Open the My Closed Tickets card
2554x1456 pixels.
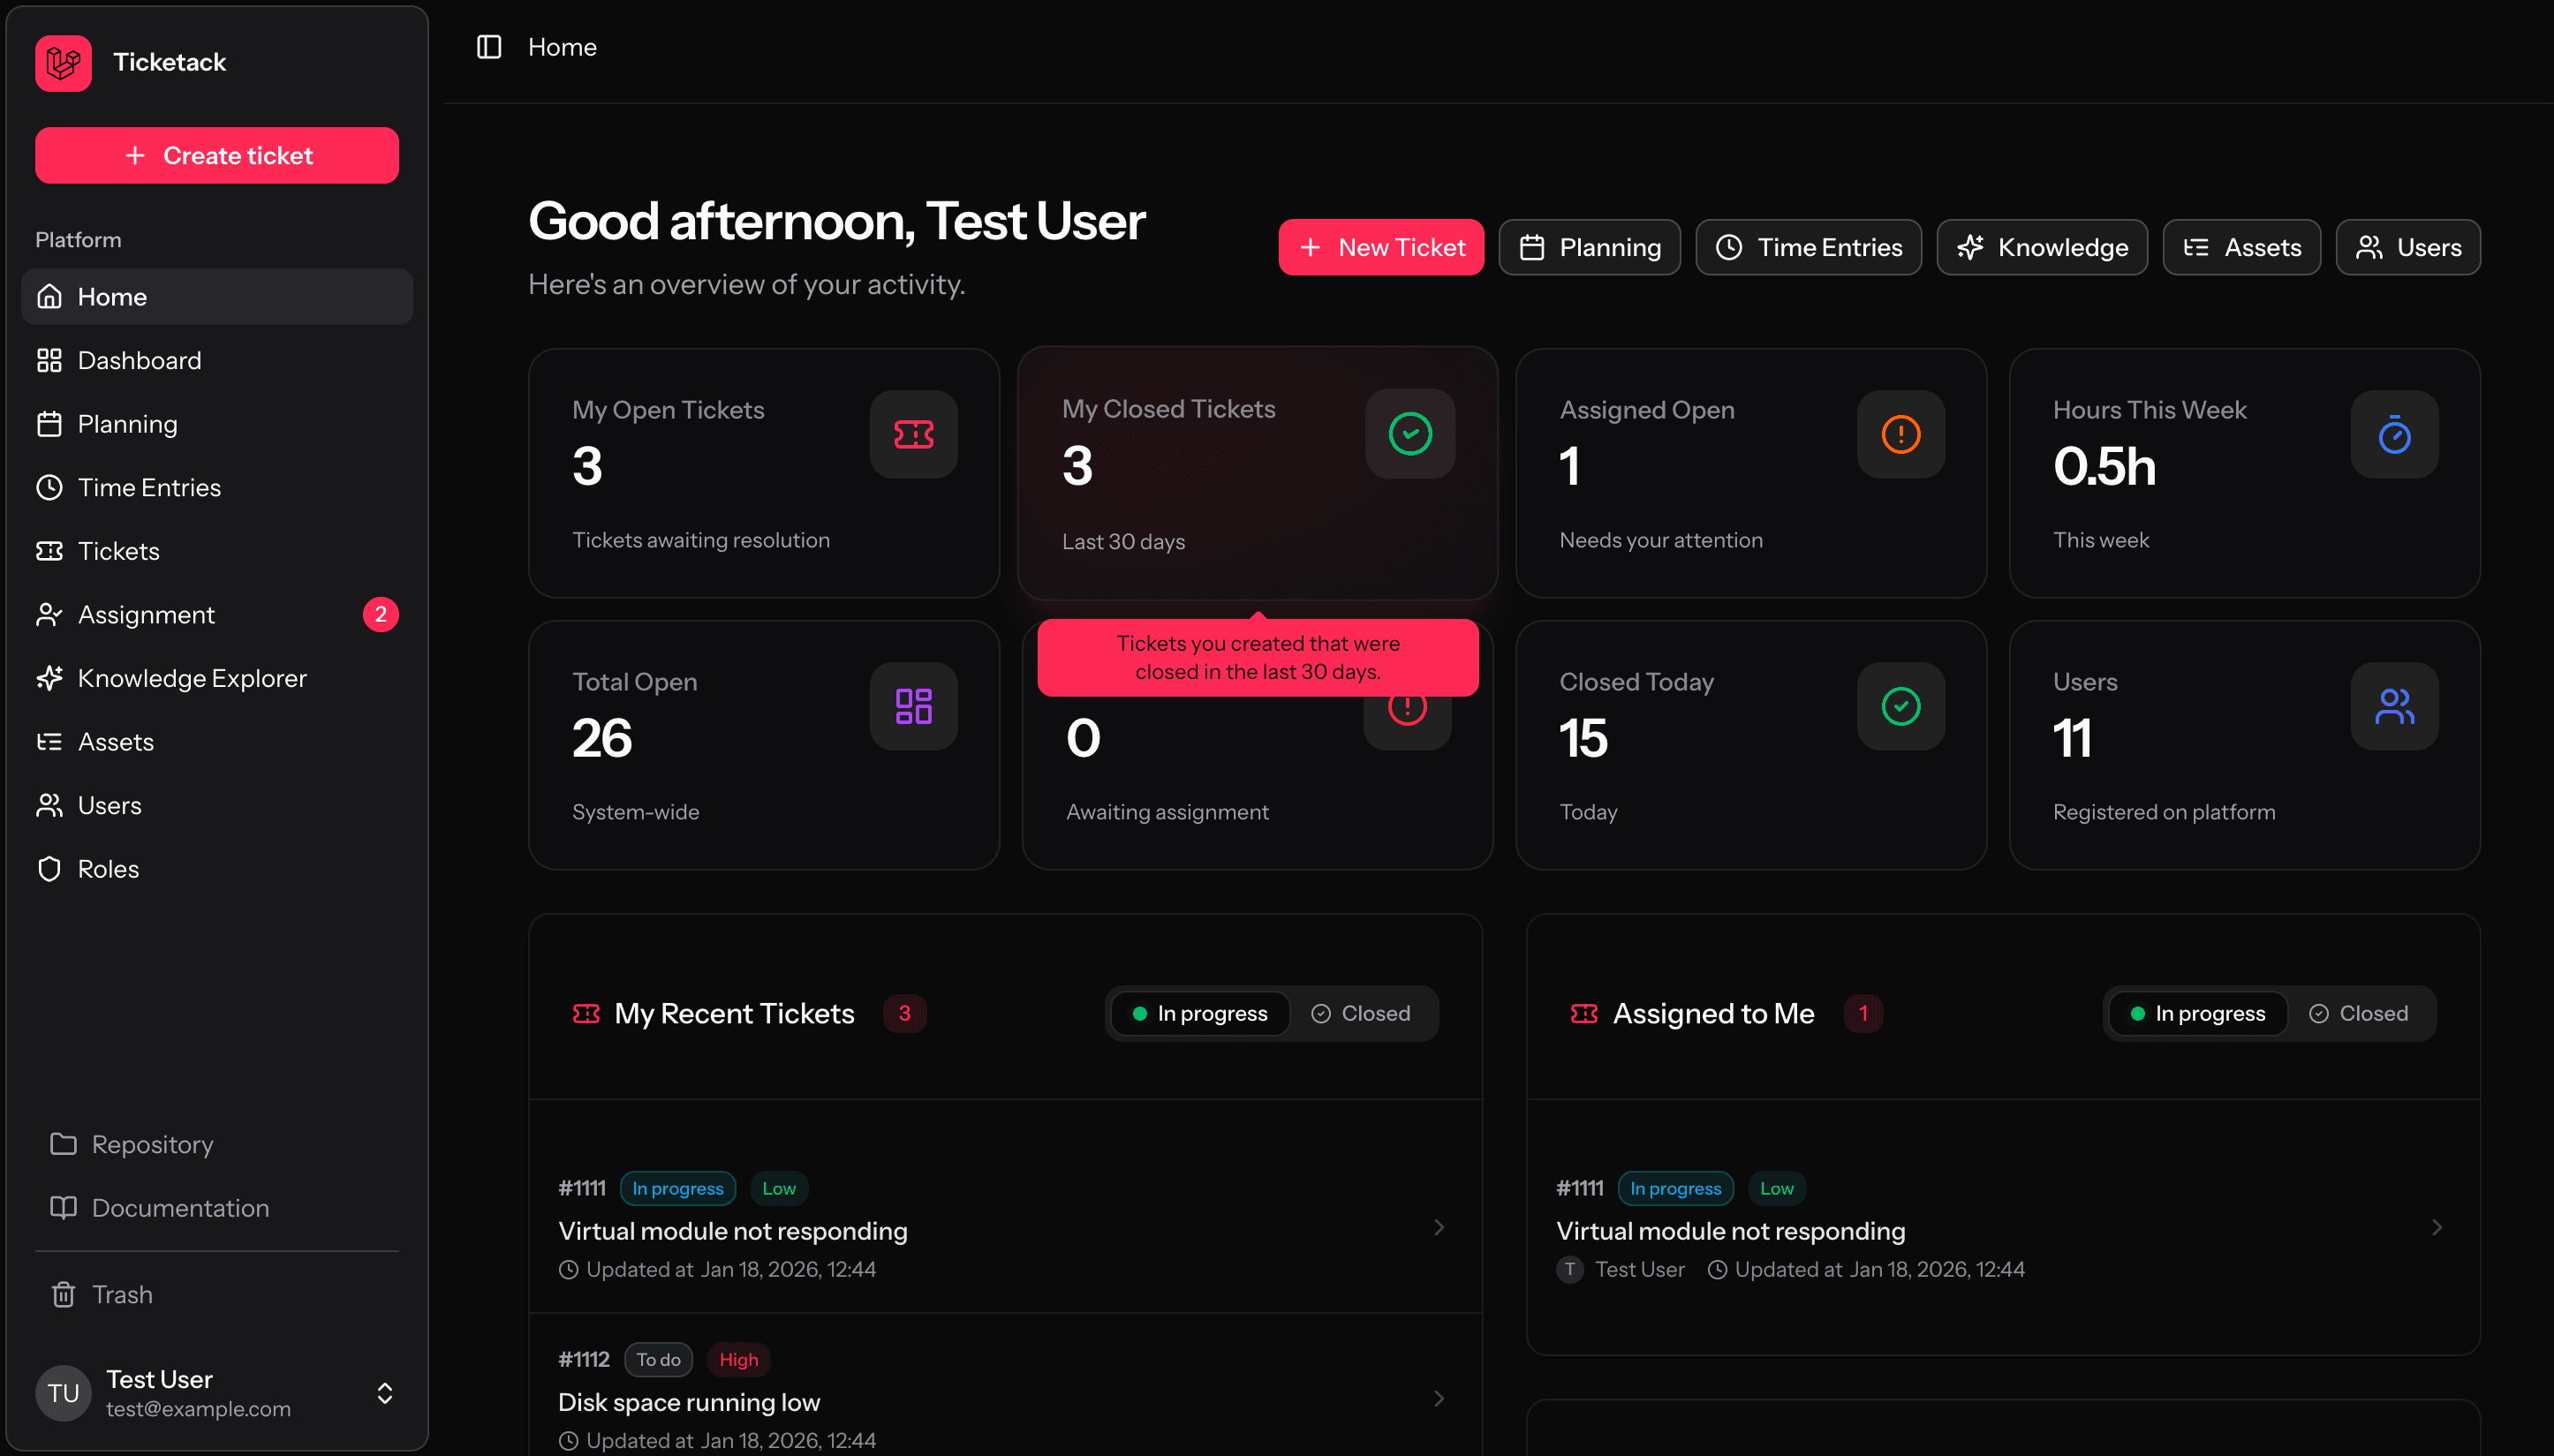coord(1256,472)
